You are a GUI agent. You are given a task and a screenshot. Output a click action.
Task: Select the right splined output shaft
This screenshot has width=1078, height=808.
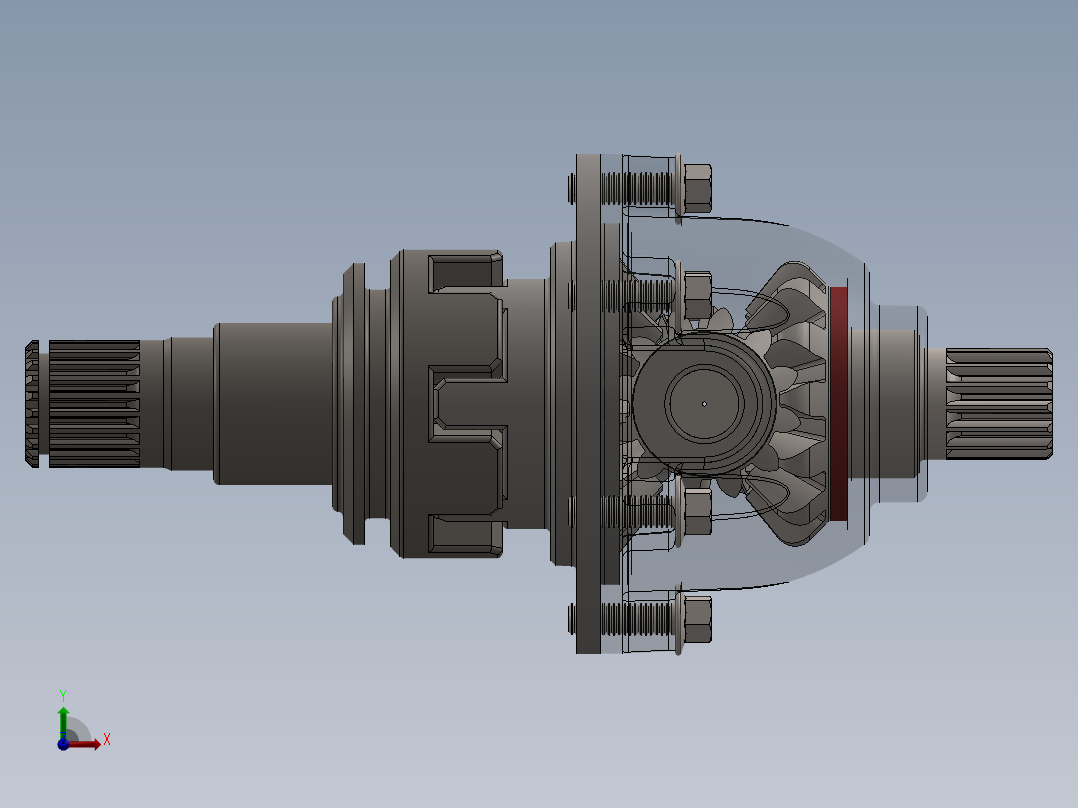pos(999,404)
